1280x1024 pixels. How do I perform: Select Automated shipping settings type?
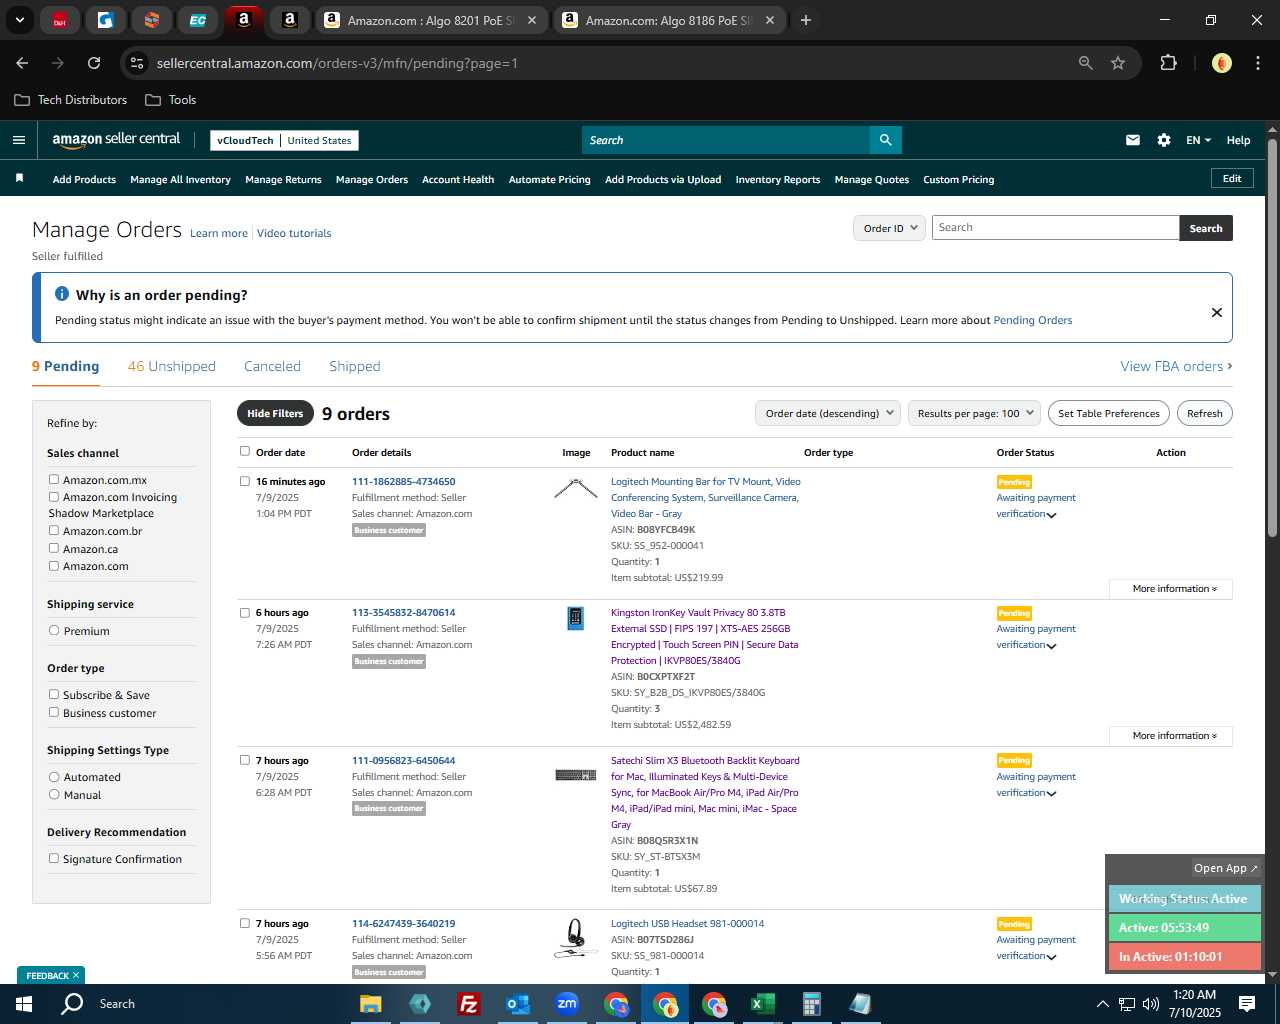tap(54, 776)
